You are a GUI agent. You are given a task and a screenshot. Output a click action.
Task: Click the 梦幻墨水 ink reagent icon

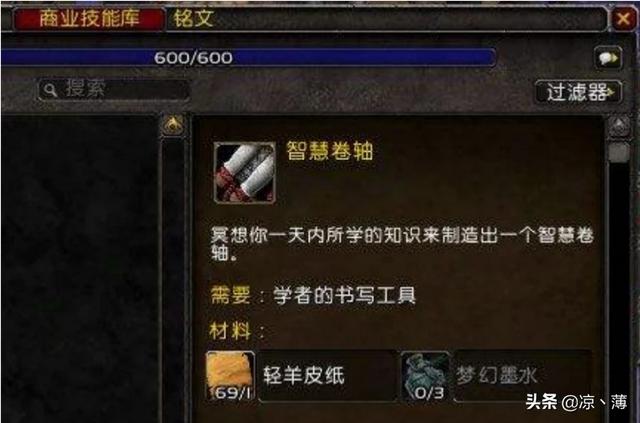point(425,376)
